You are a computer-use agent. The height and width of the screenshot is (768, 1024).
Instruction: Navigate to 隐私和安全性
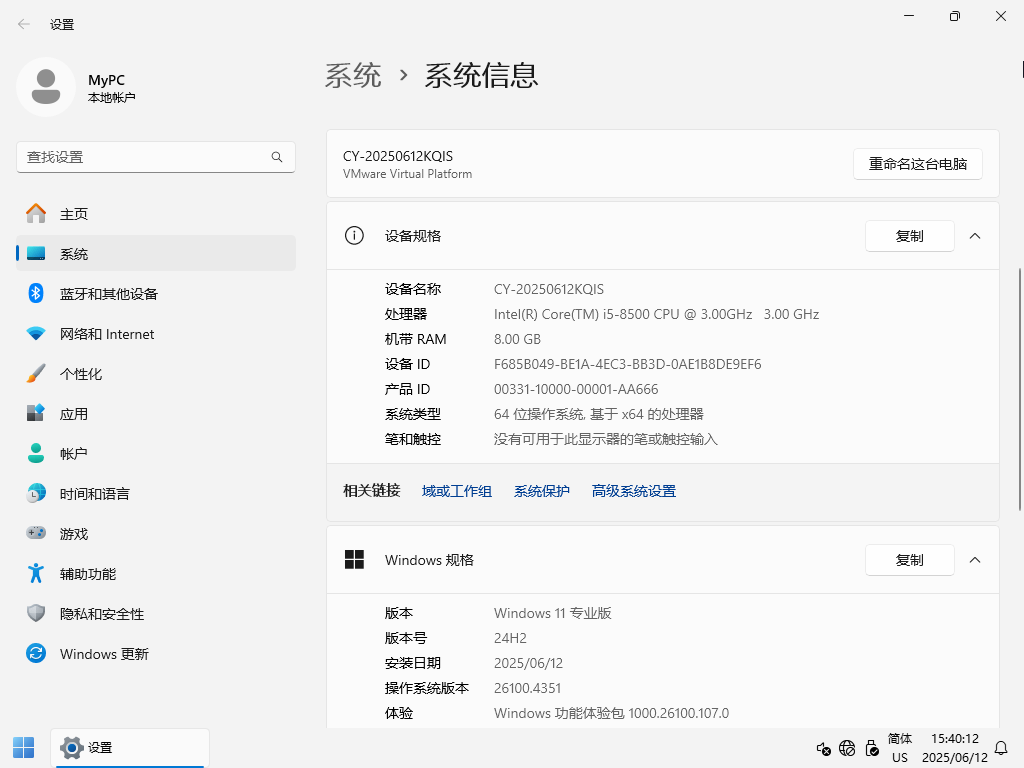point(156,613)
